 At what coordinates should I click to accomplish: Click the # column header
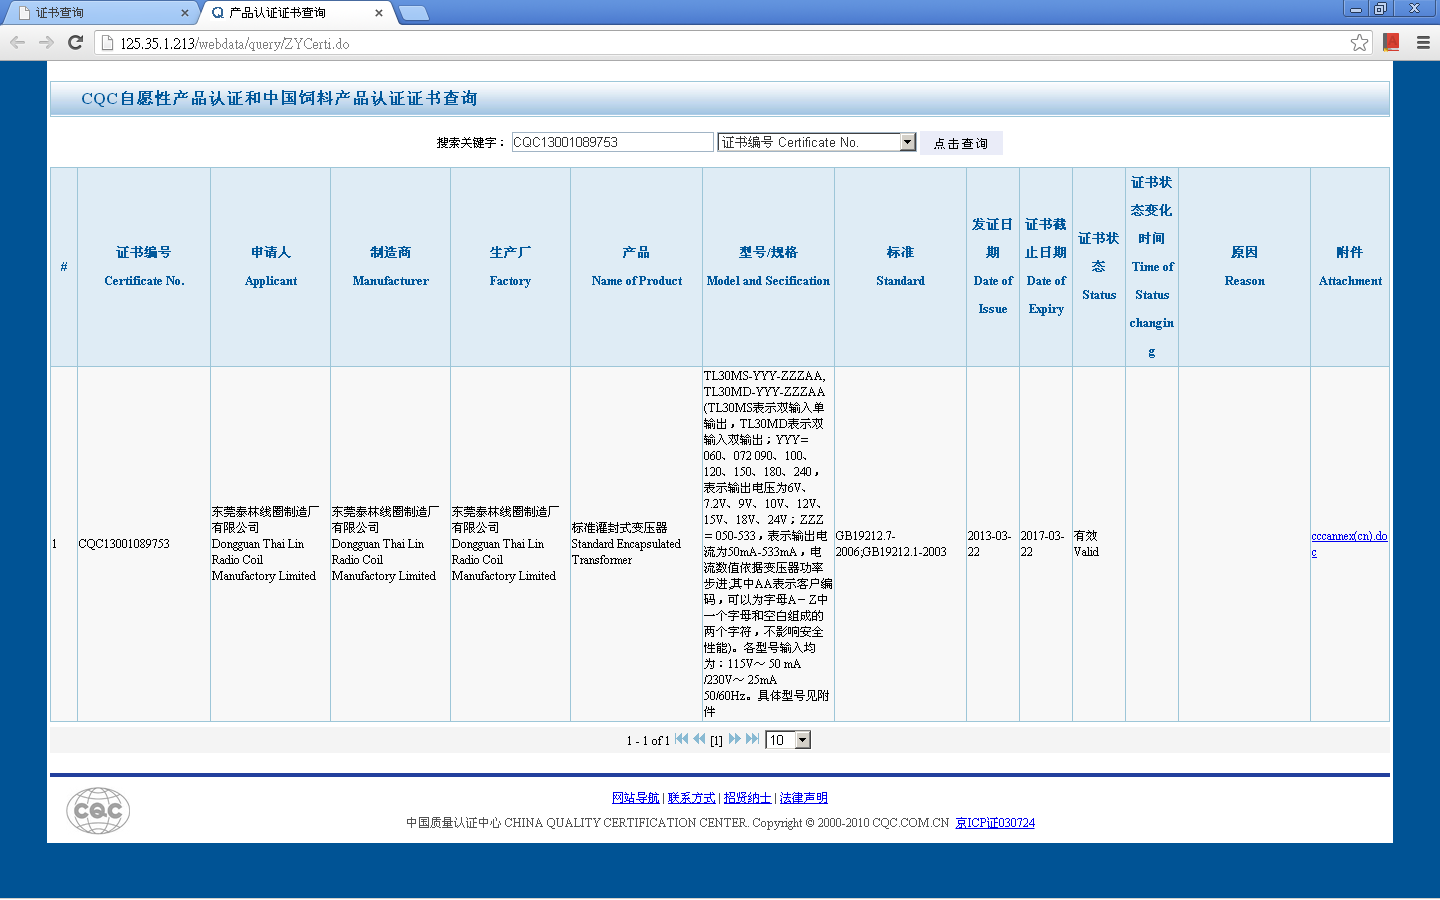pyautogui.click(x=64, y=267)
